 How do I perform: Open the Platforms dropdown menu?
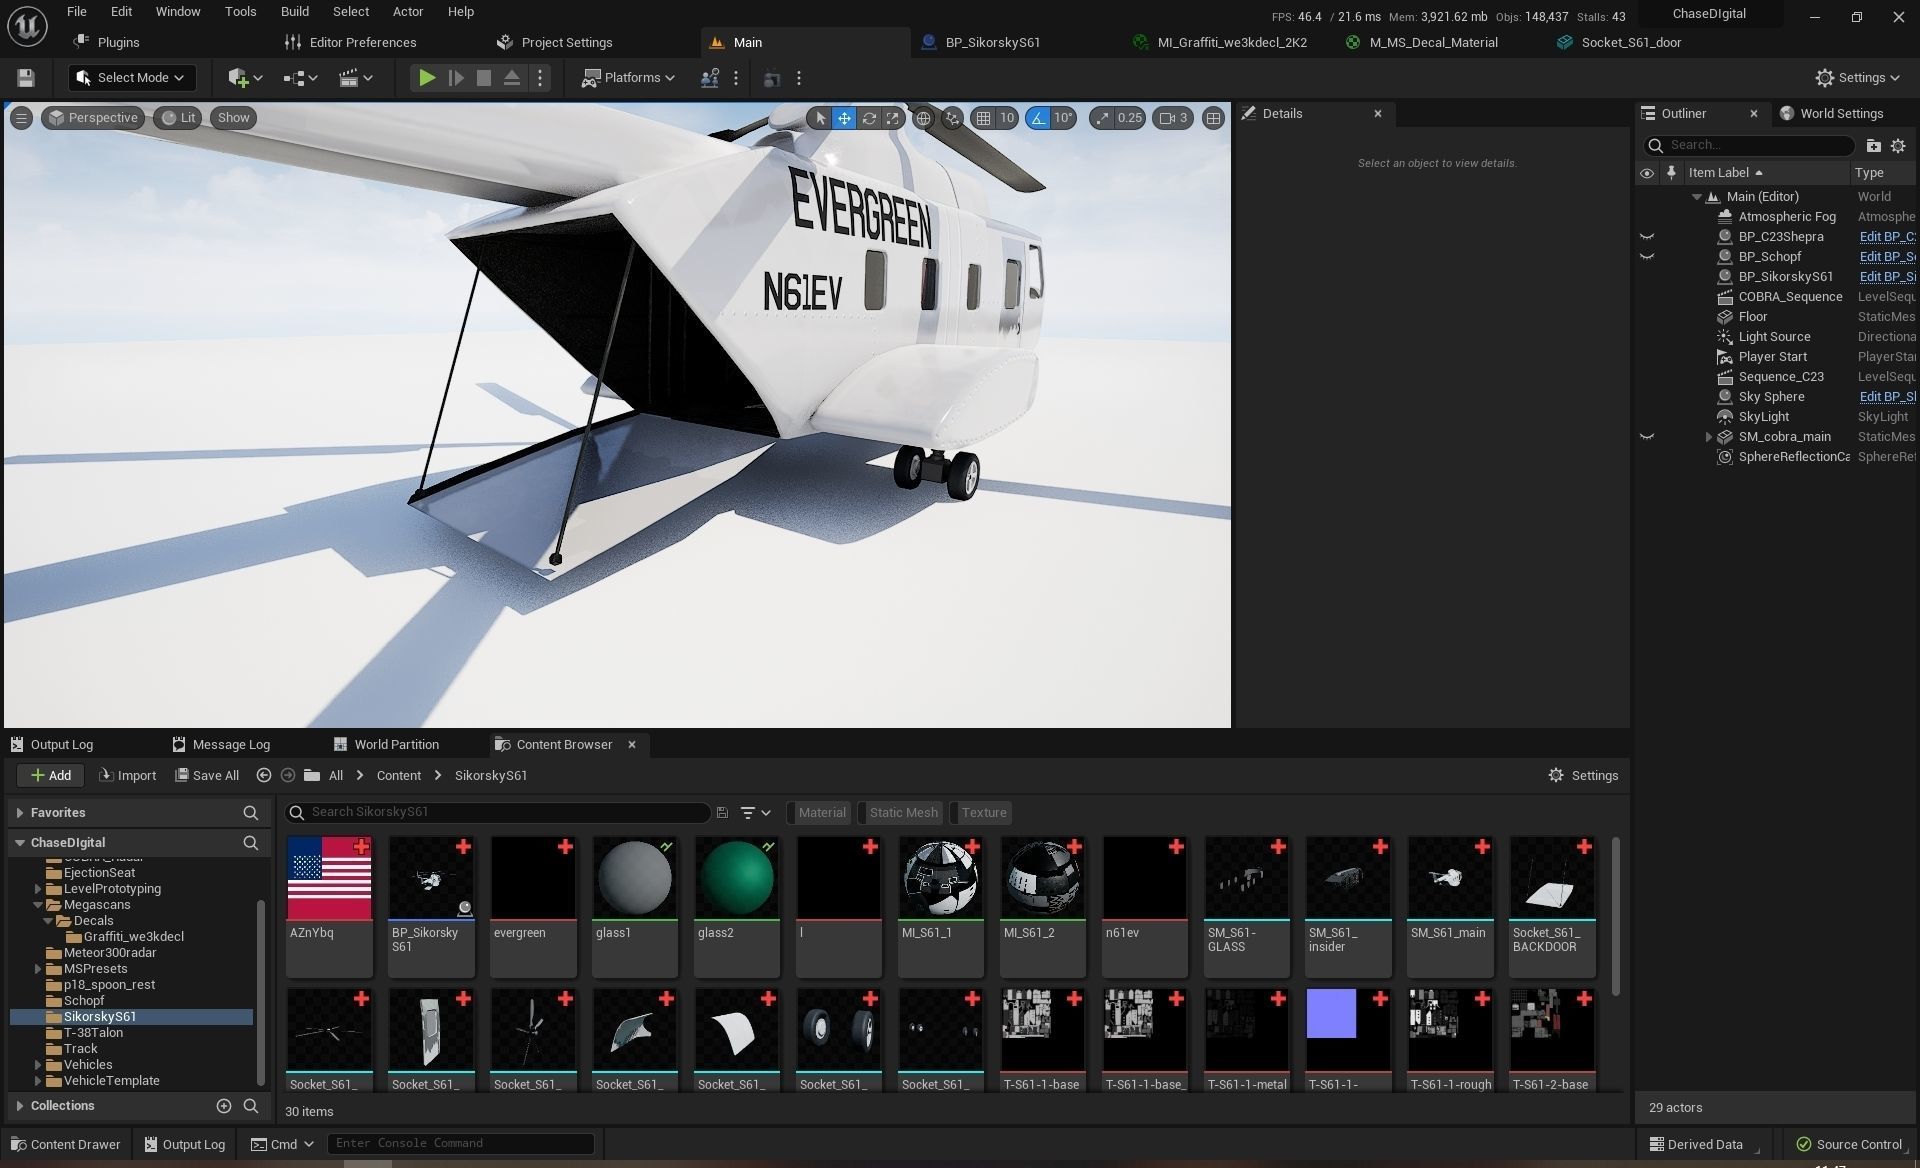coord(629,78)
